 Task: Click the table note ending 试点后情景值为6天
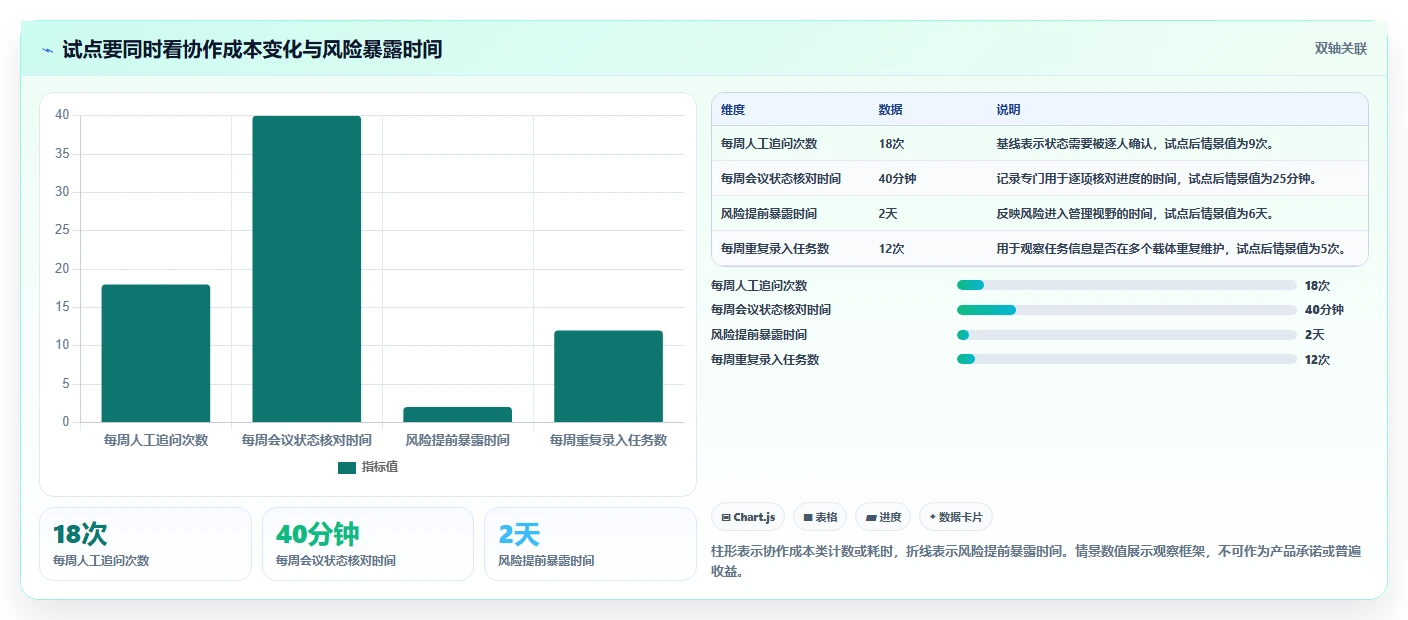pos(1135,214)
